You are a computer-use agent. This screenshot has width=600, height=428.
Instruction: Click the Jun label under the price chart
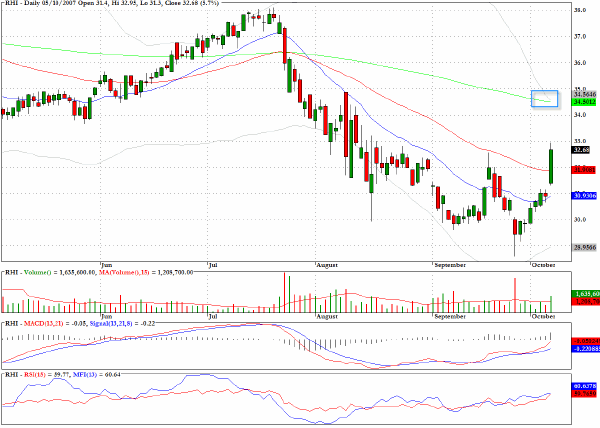click(107, 265)
